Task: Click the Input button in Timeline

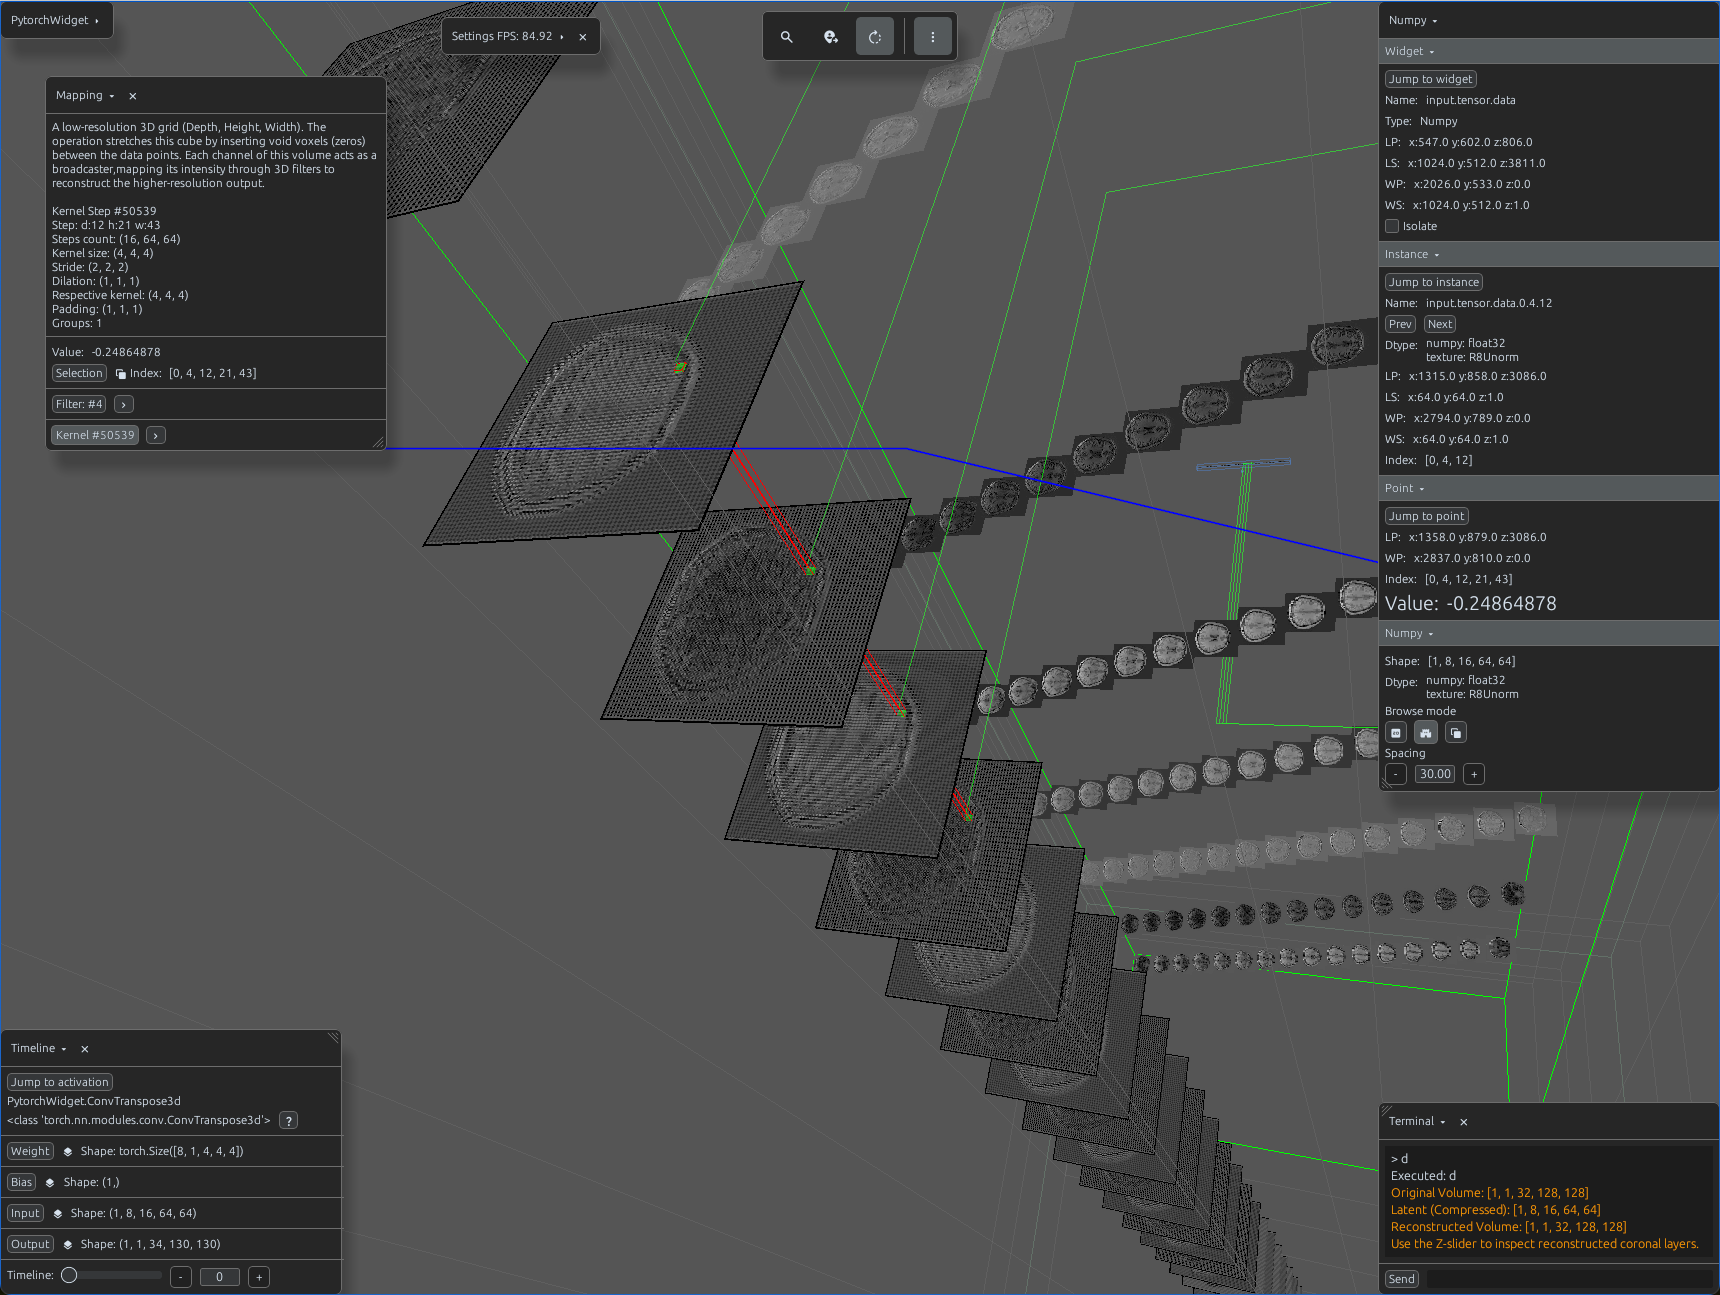Action: 25,1213
